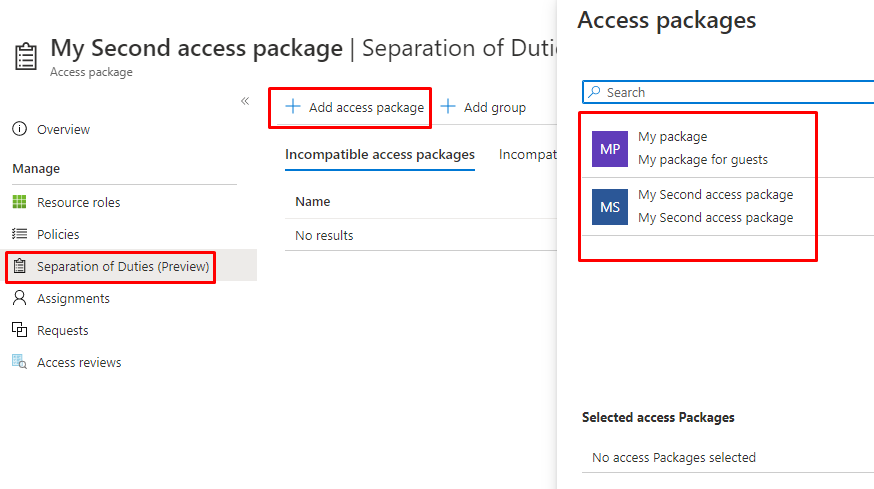Screen dimensions: 874x489
Task: Click the Add group label
Action: tap(494, 107)
